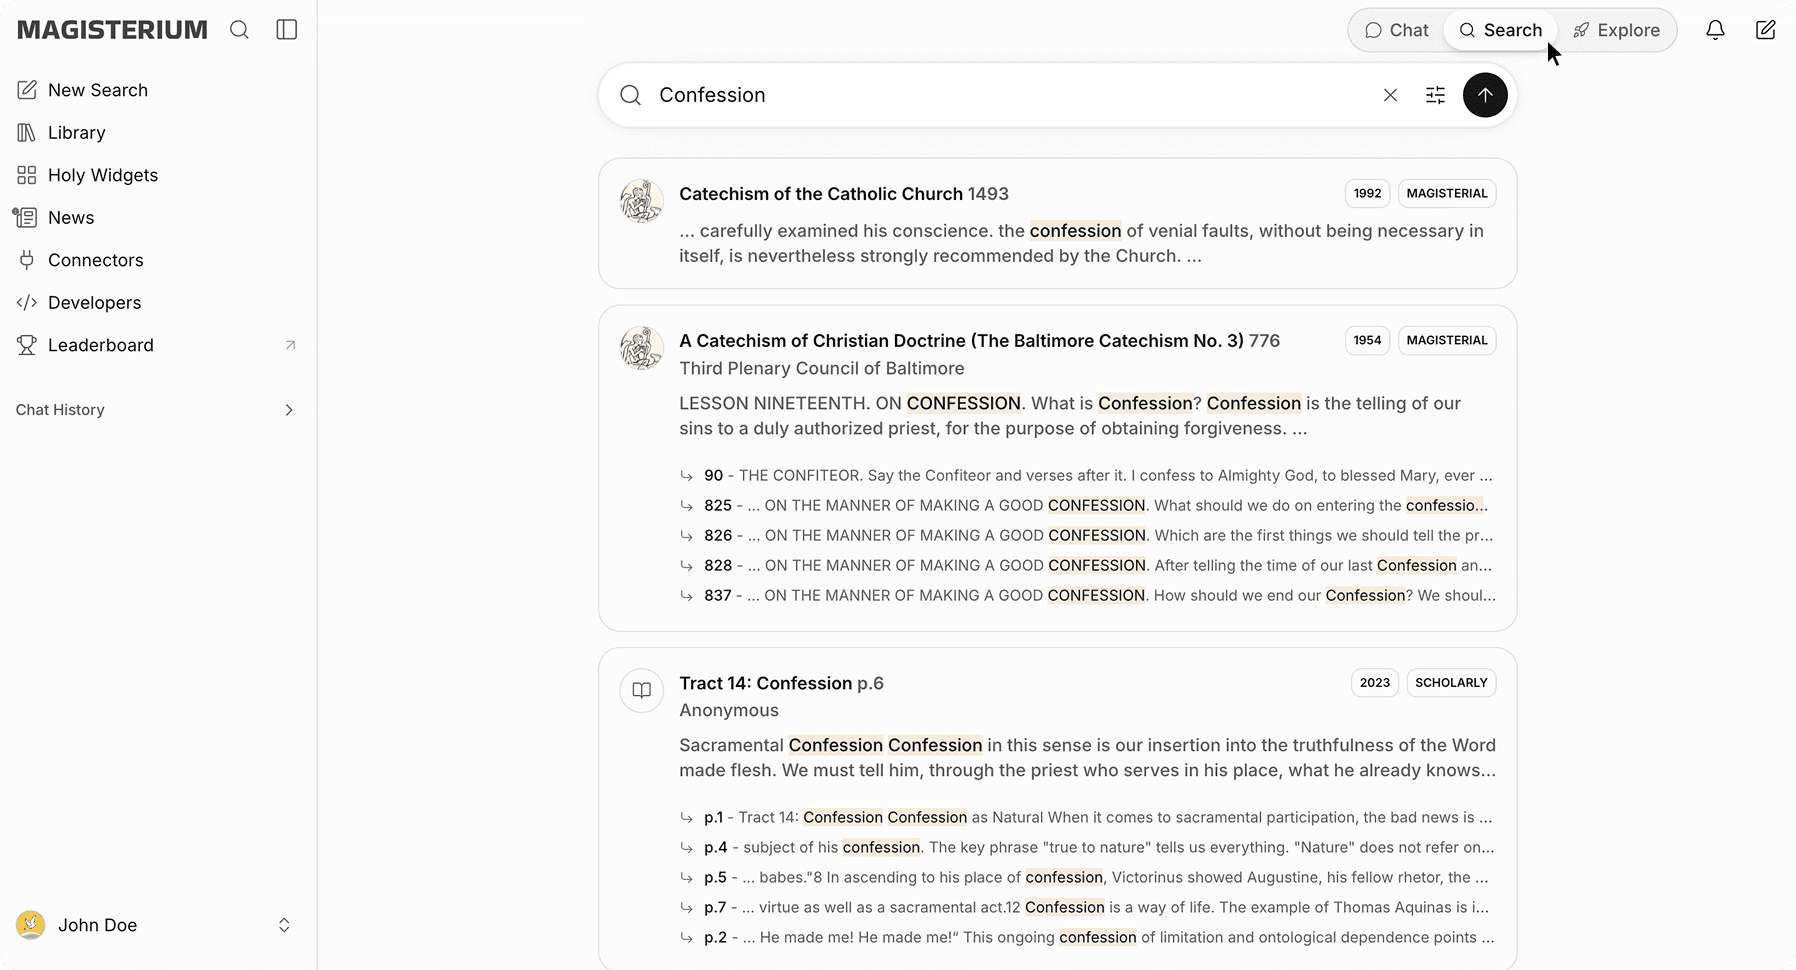1796x970 pixels.
Task: Click the SCHOLARLY badge
Action: point(1451,683)
